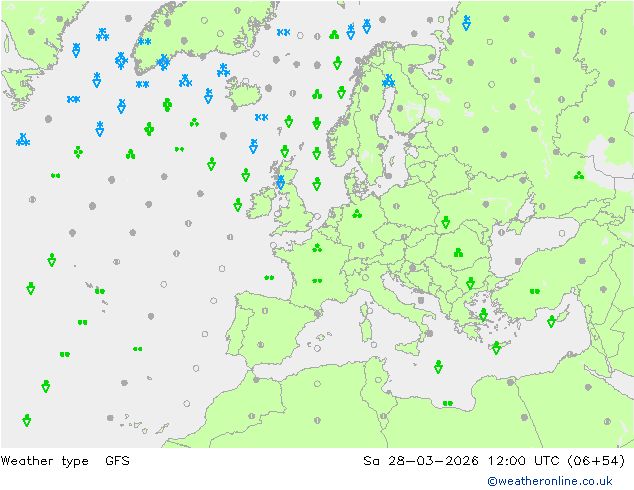Click the gray cloud symbol in the western Black Sea

pos(518,261)
